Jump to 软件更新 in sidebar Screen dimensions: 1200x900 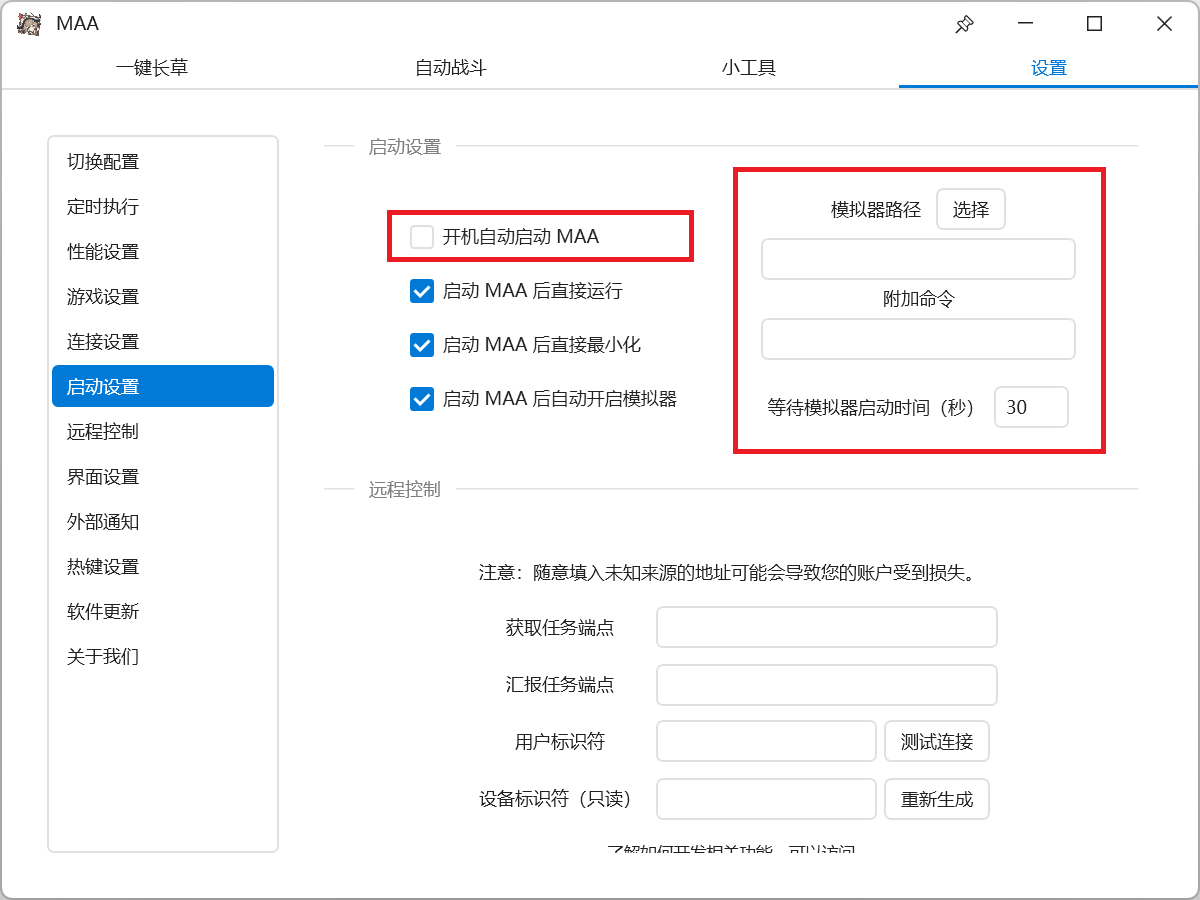coord(103,612)
